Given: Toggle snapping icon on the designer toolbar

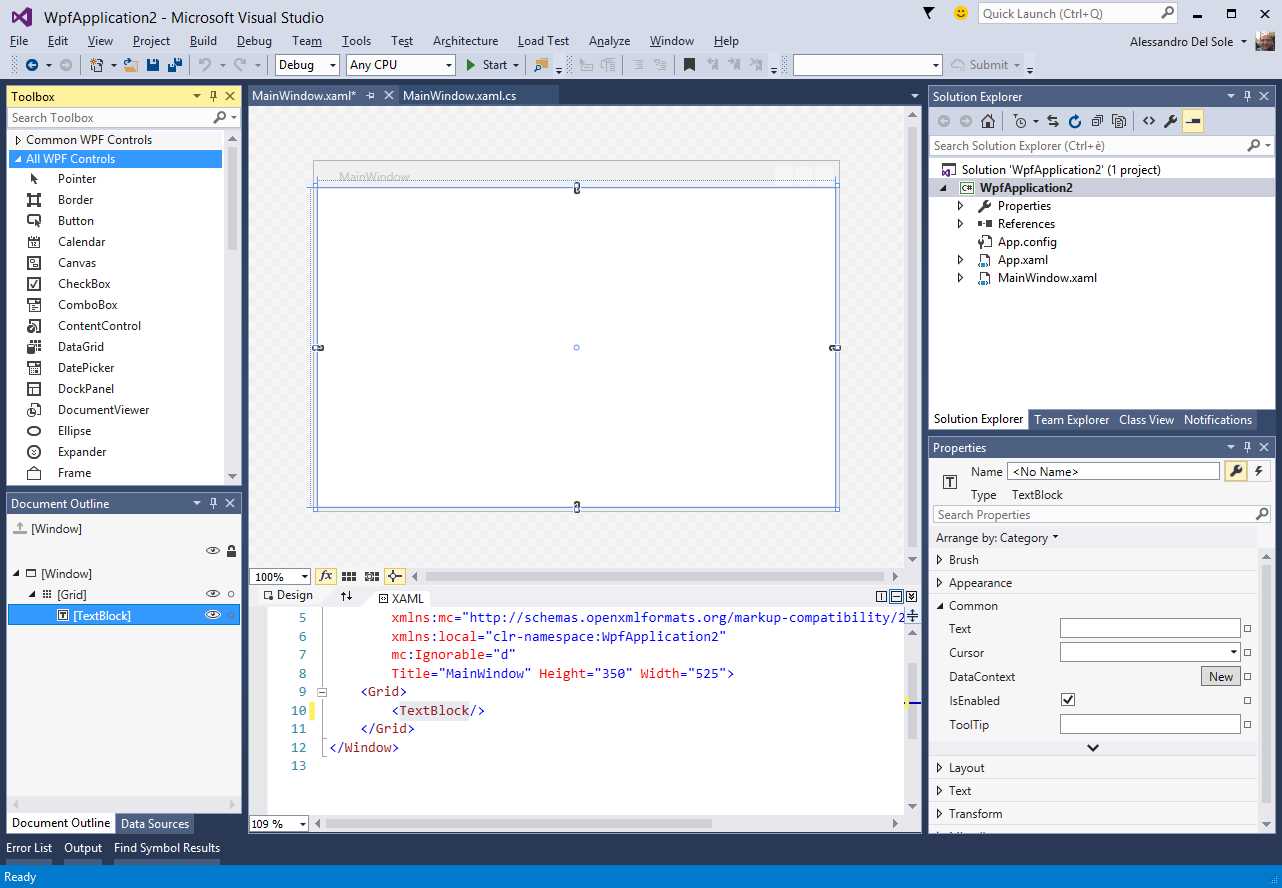Looking at the screenshot, I should click(x=394, y=576).
